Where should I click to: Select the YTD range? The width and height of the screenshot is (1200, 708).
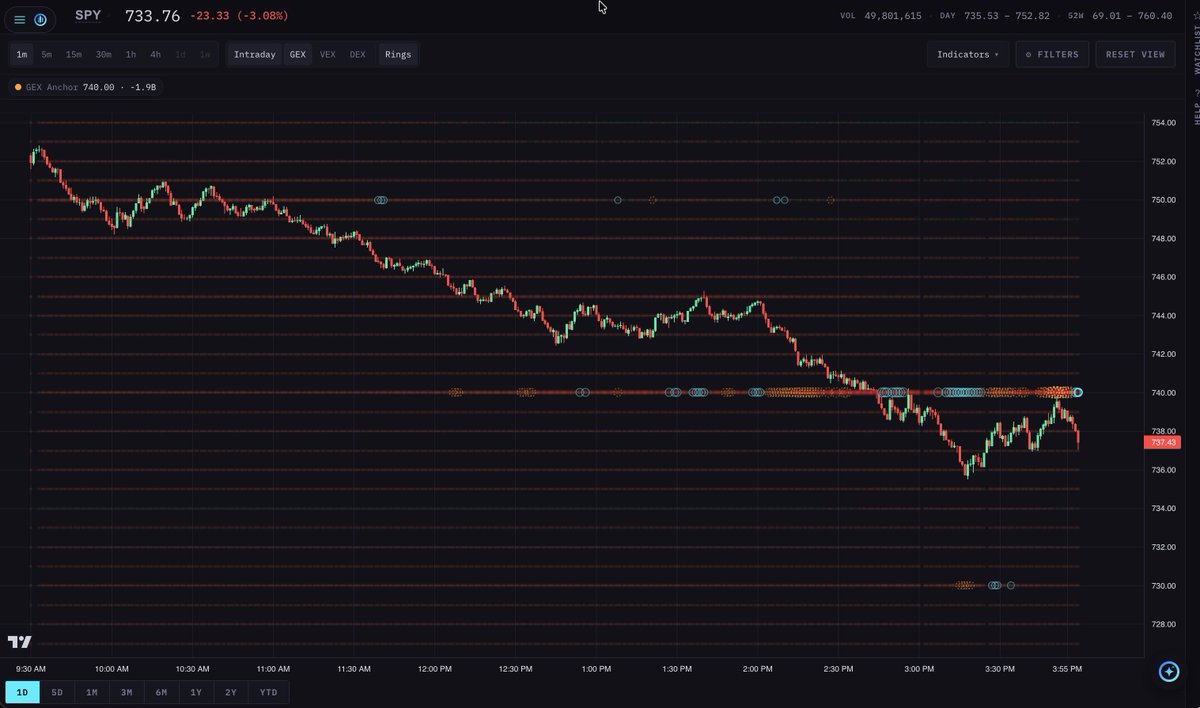(x=269, y=692)
